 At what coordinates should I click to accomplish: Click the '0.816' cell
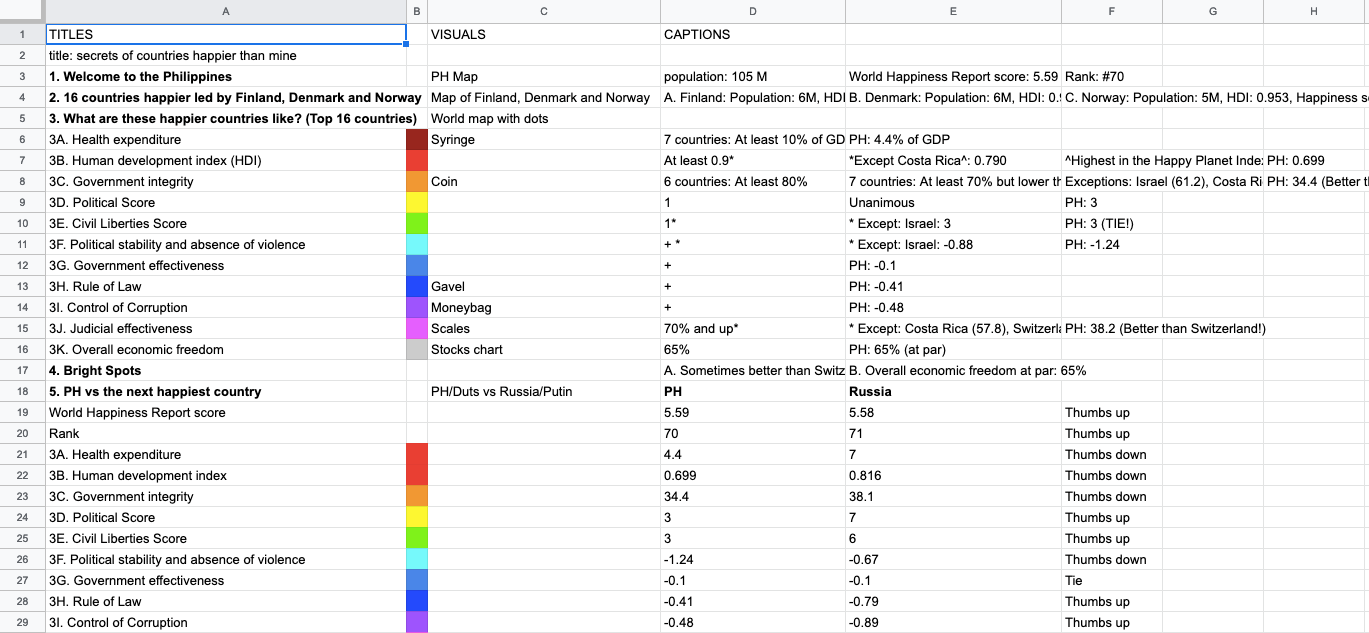(x=953, y=475)
